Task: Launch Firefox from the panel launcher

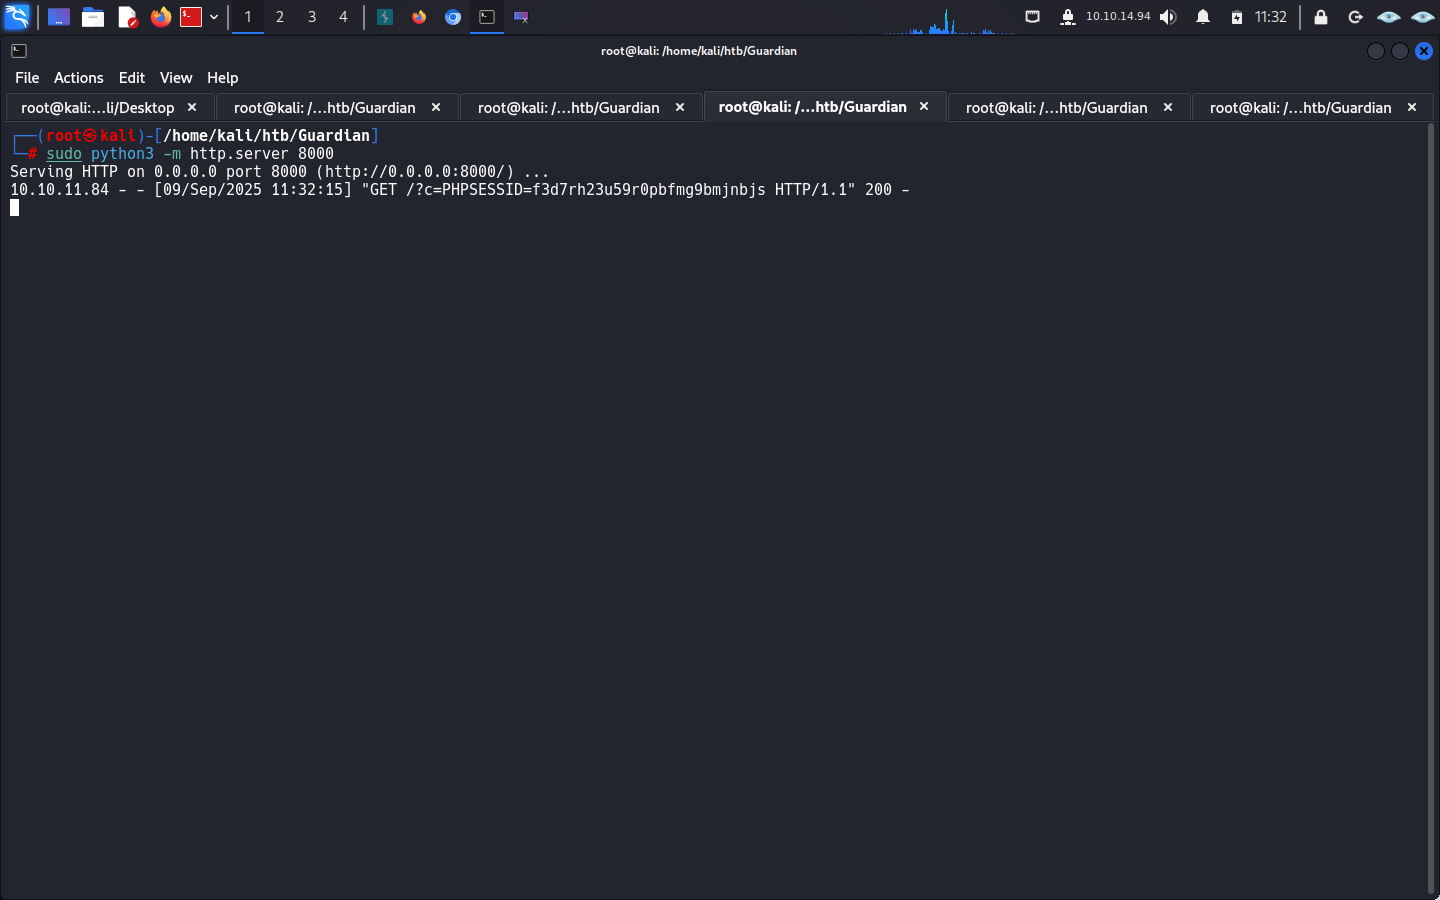Action: 160,17
